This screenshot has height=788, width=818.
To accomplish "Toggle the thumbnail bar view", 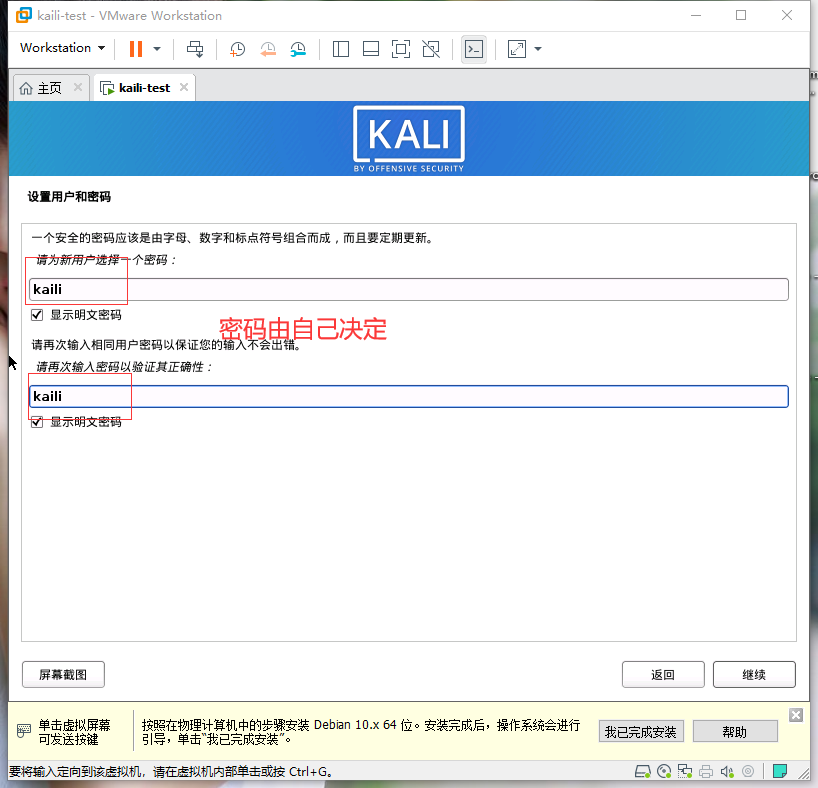I will tap(371, 49).
